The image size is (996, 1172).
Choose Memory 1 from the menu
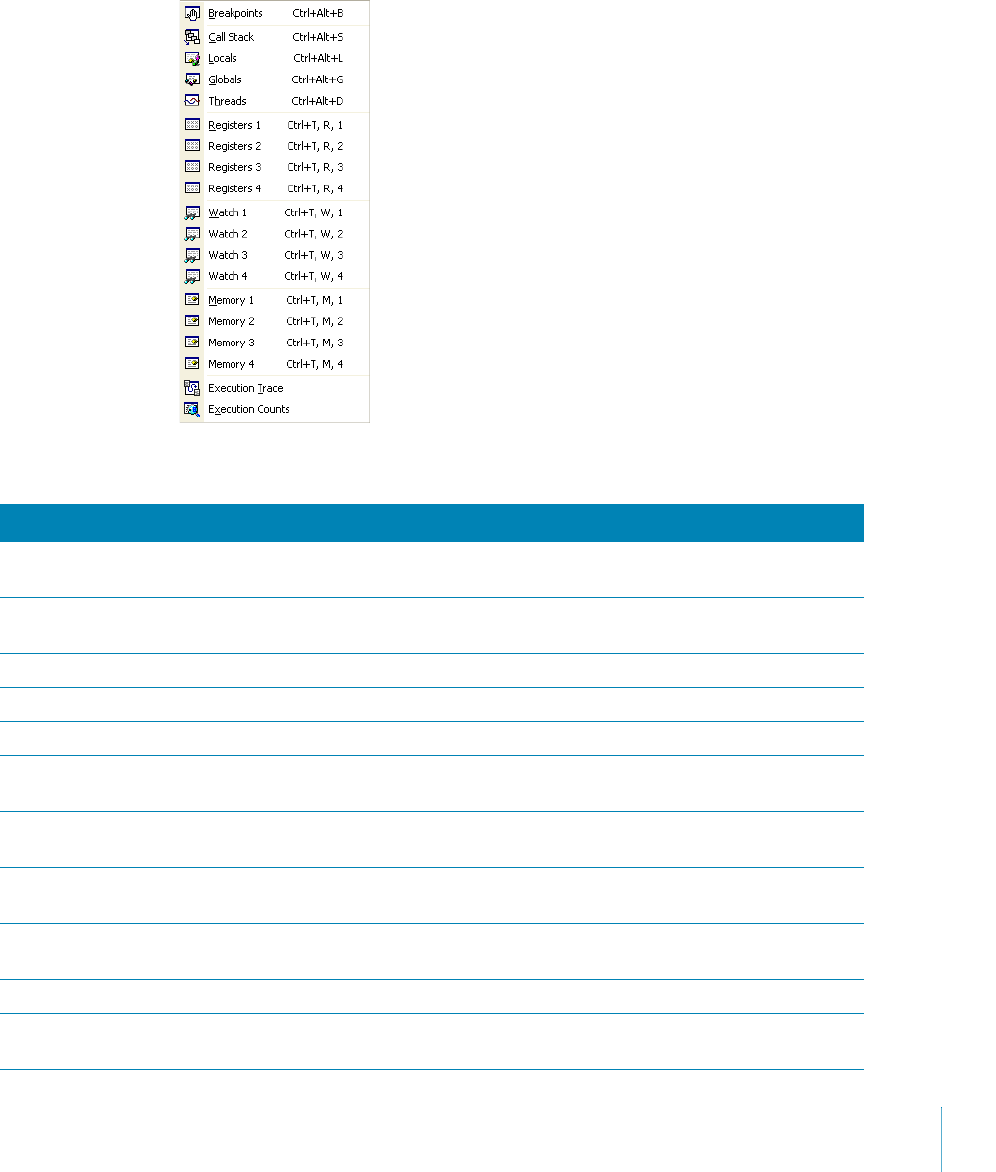pyautogui.click(x=275, y=300)
